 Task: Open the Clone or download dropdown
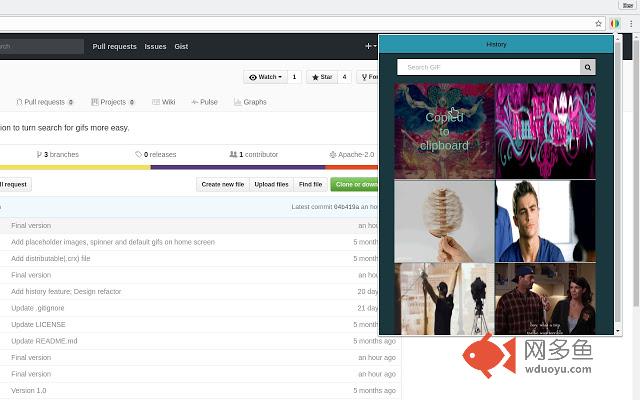click(355, 184)
